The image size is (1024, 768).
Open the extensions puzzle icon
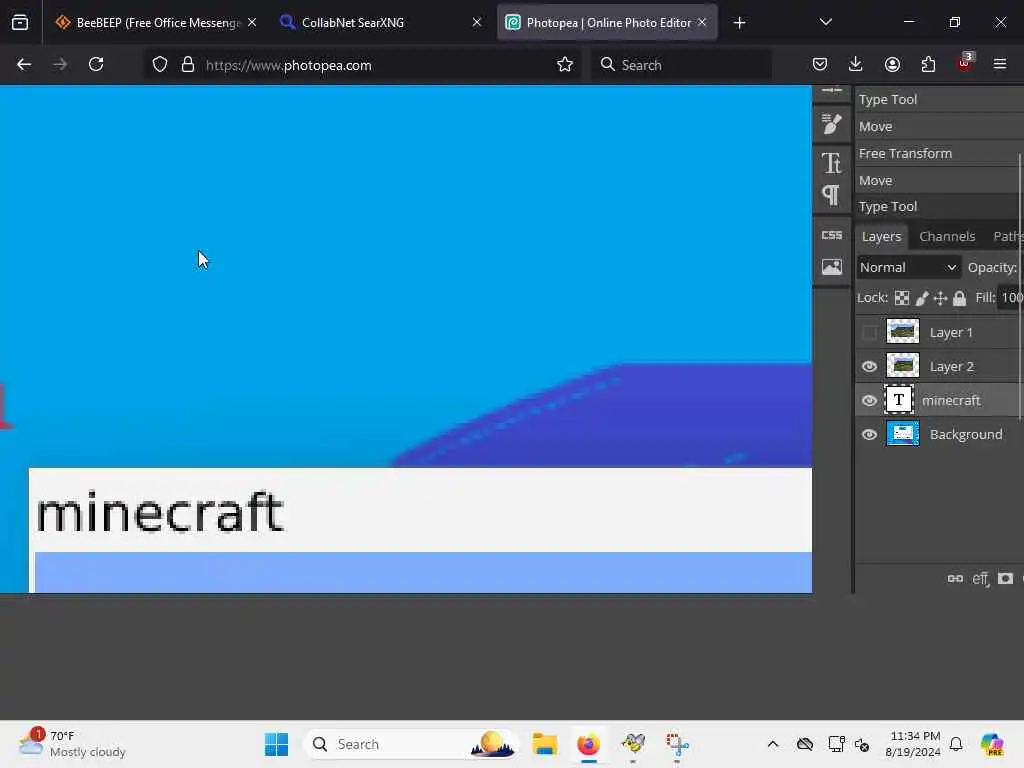[x=928, y=64]
